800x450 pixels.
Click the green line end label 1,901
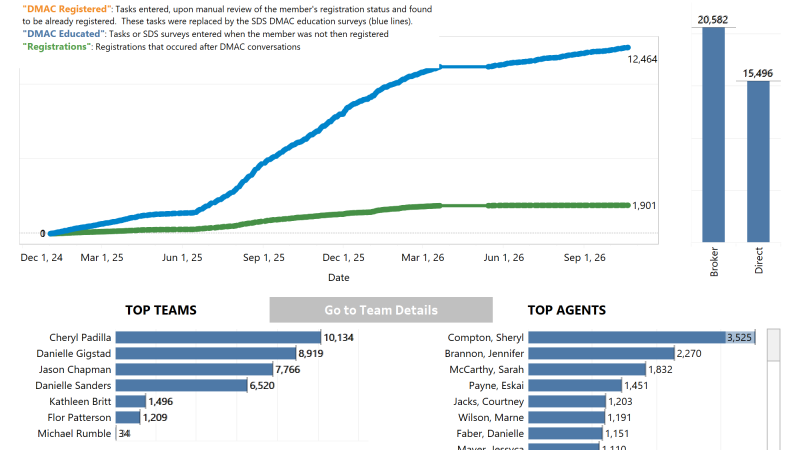644,206
